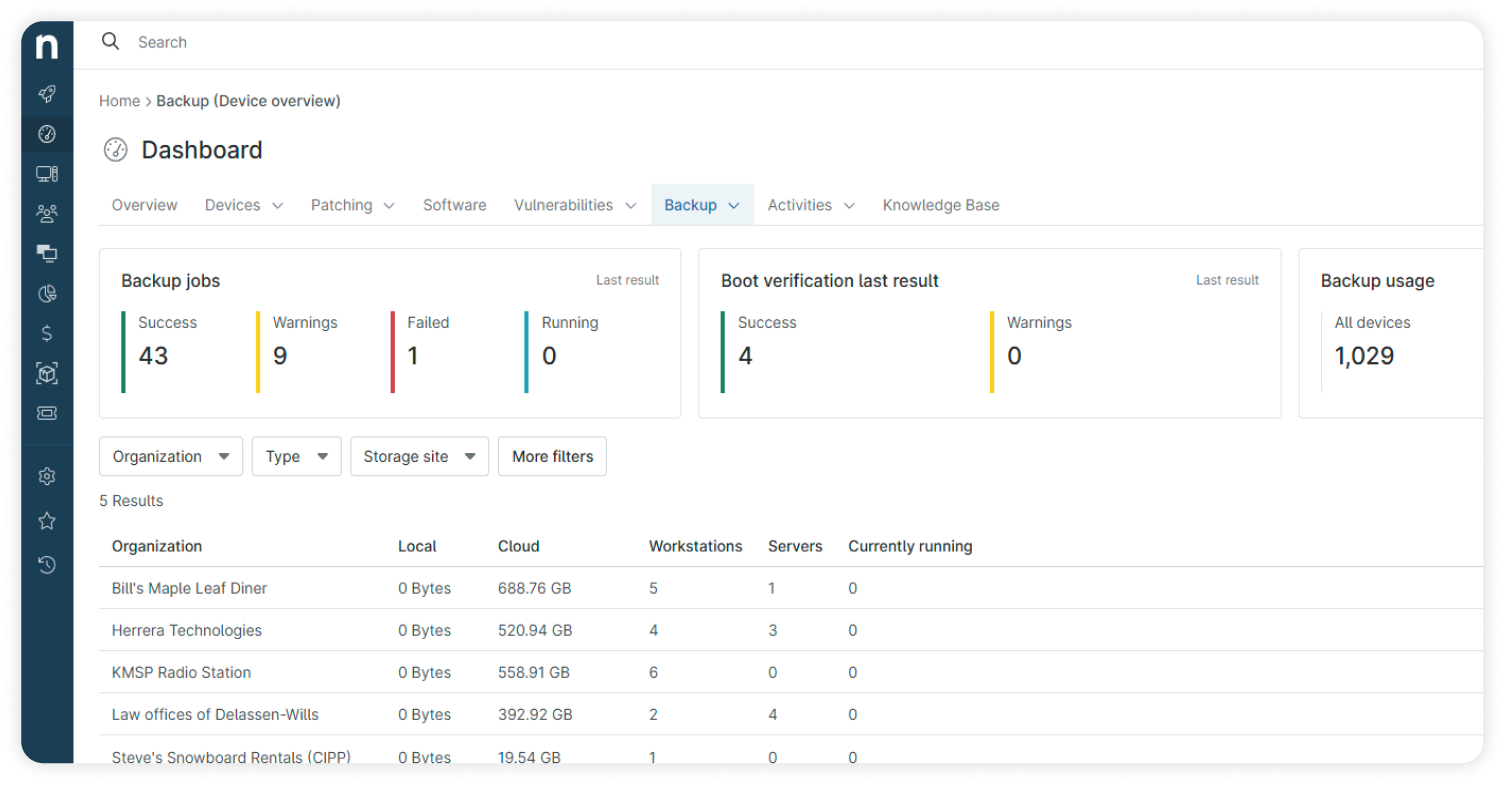
Task: Open the Devices monitor icon in sidebar
Action: point(47,174)
